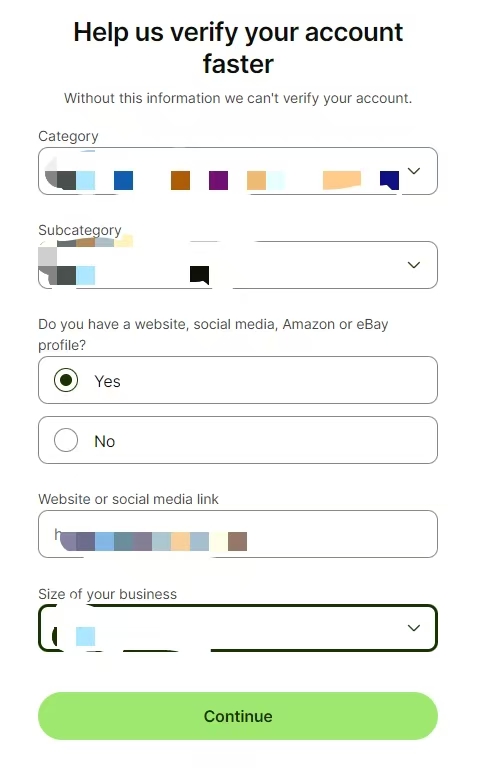Click the Size of your business chevron
The image size is (485, 768).
(414, 628)
